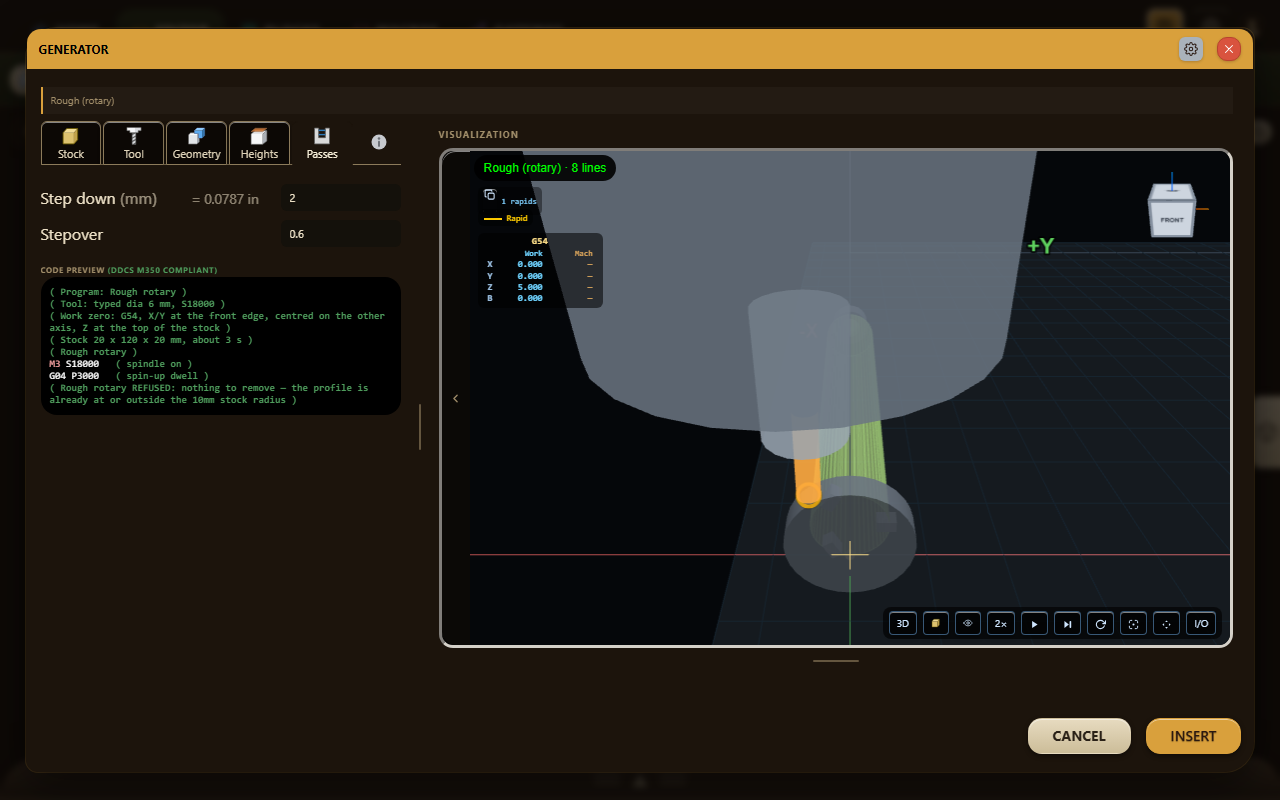Switch to the Tool tab
1280x800 pixels.
point(134,143)
